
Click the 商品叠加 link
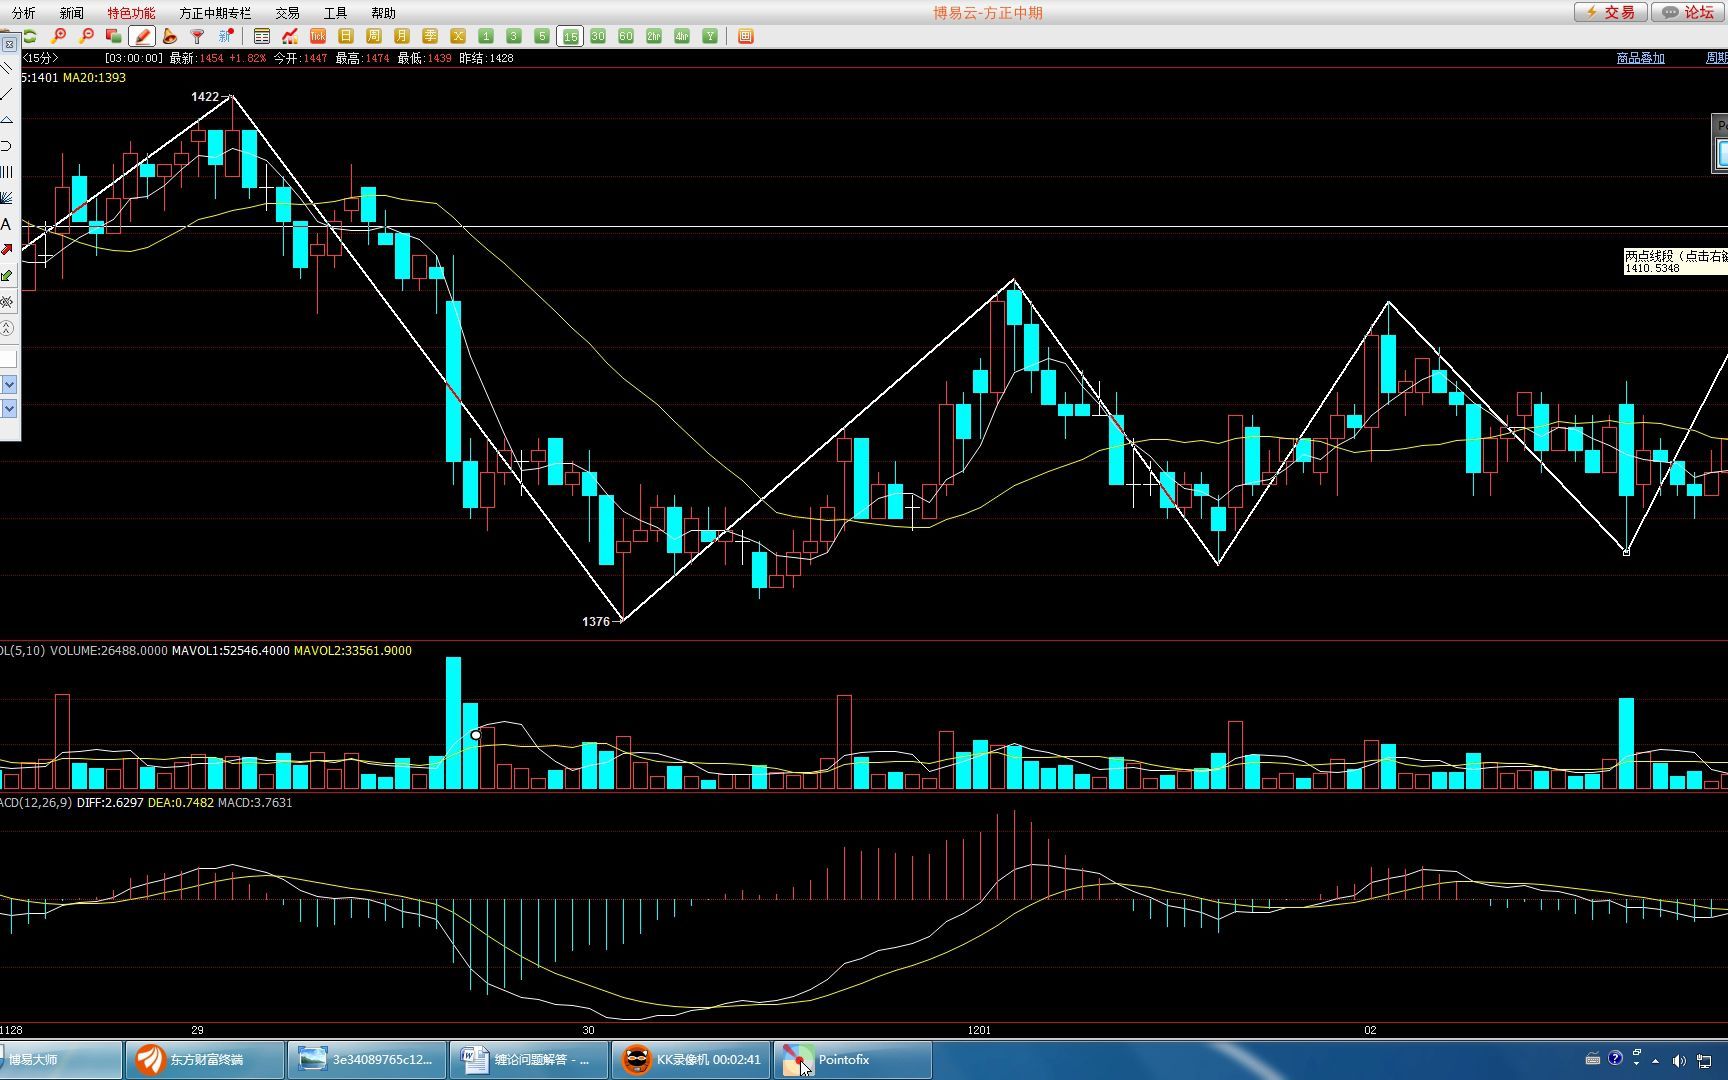tap(1640, 58)
